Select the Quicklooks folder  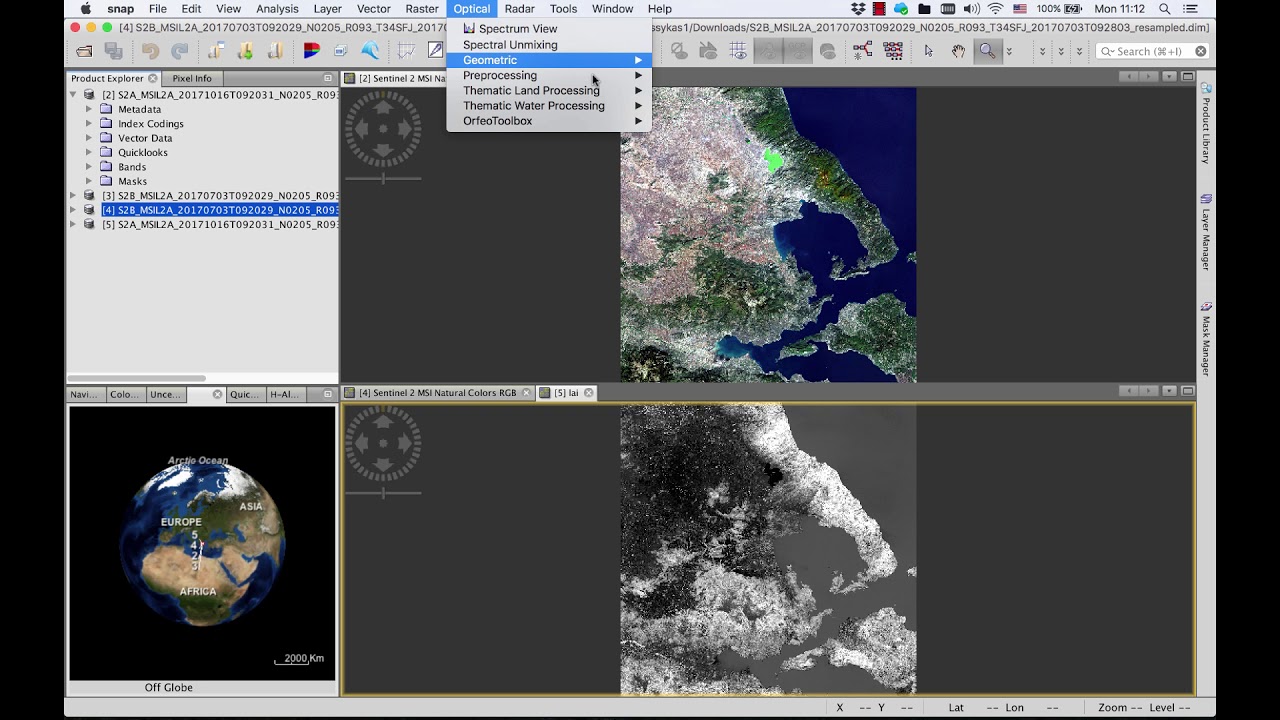click(142, 153)
